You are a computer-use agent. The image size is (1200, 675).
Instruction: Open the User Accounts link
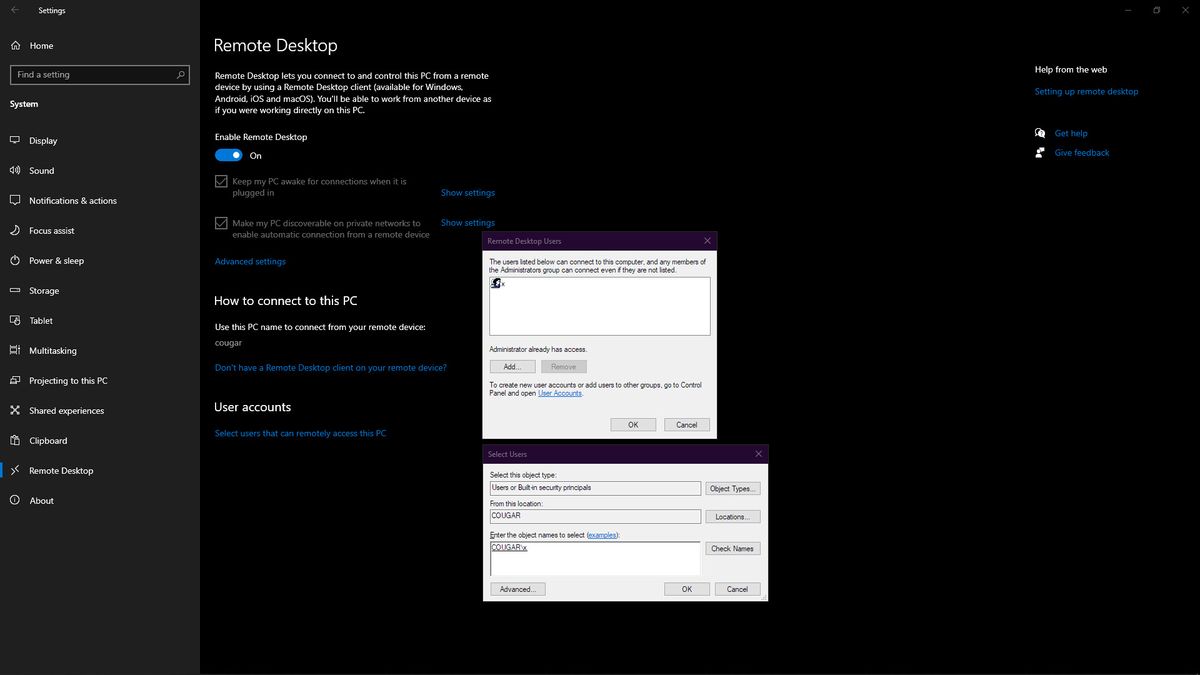(558, 393)
